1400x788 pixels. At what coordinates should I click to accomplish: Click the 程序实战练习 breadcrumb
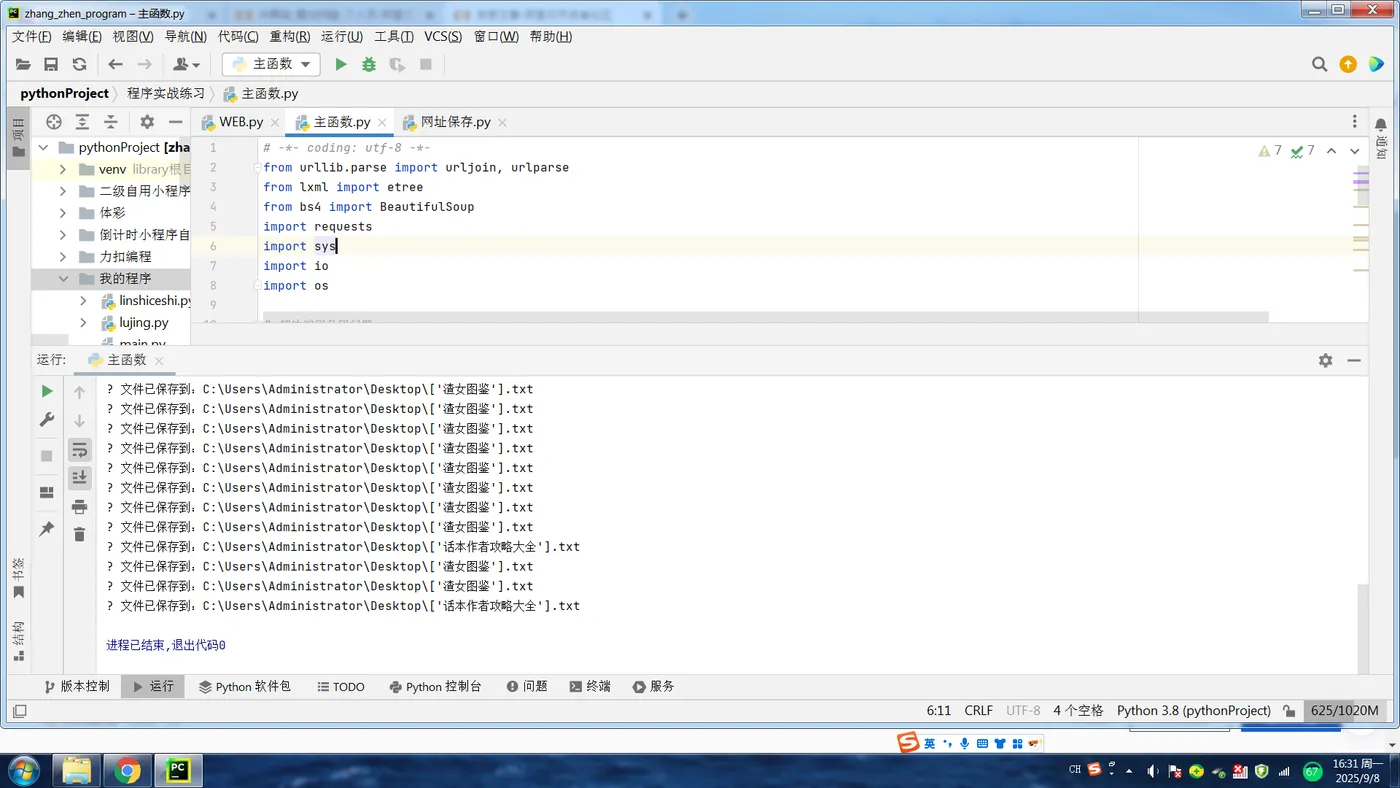[x=166, y=93]
